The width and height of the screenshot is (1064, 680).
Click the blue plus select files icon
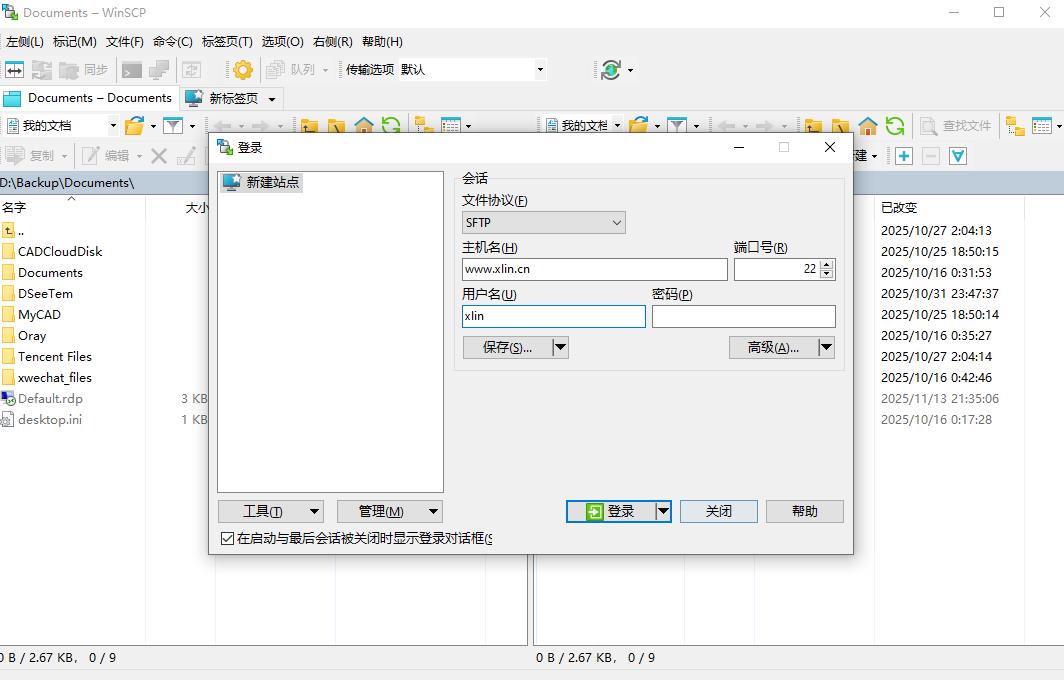pyautogui.click(x=904, y=156)
